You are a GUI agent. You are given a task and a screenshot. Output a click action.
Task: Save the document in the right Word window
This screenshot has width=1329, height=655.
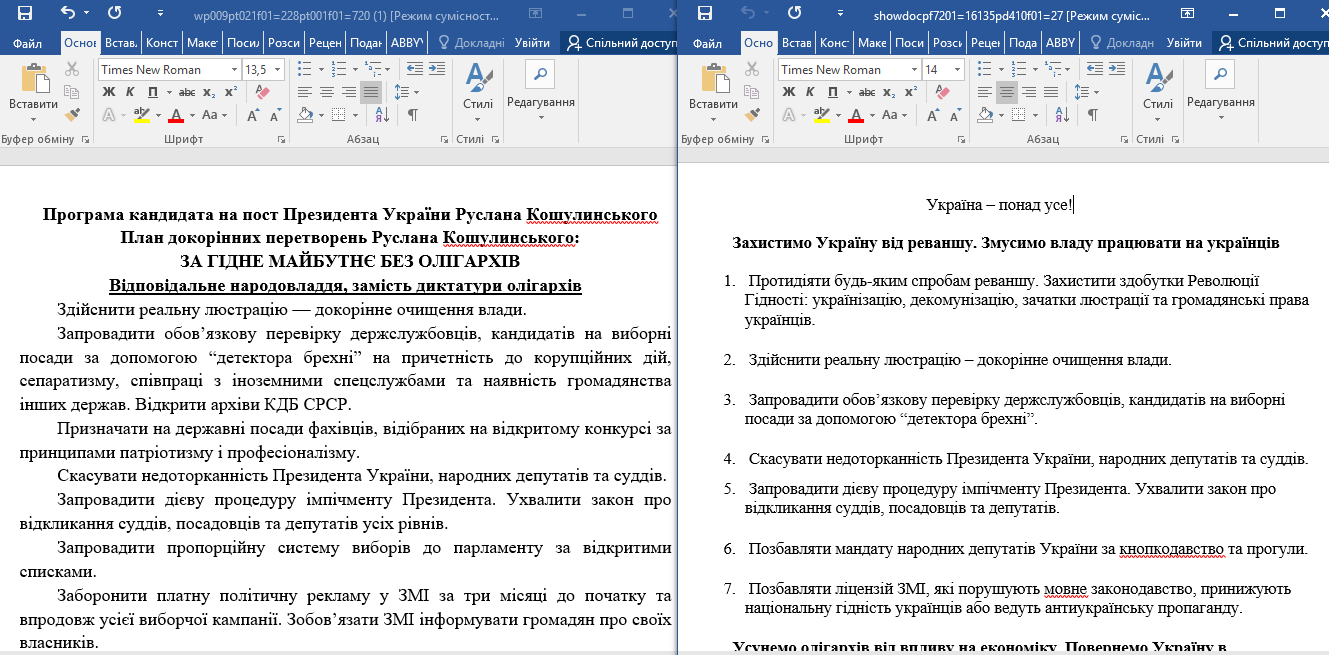click(x=705, y=13)
